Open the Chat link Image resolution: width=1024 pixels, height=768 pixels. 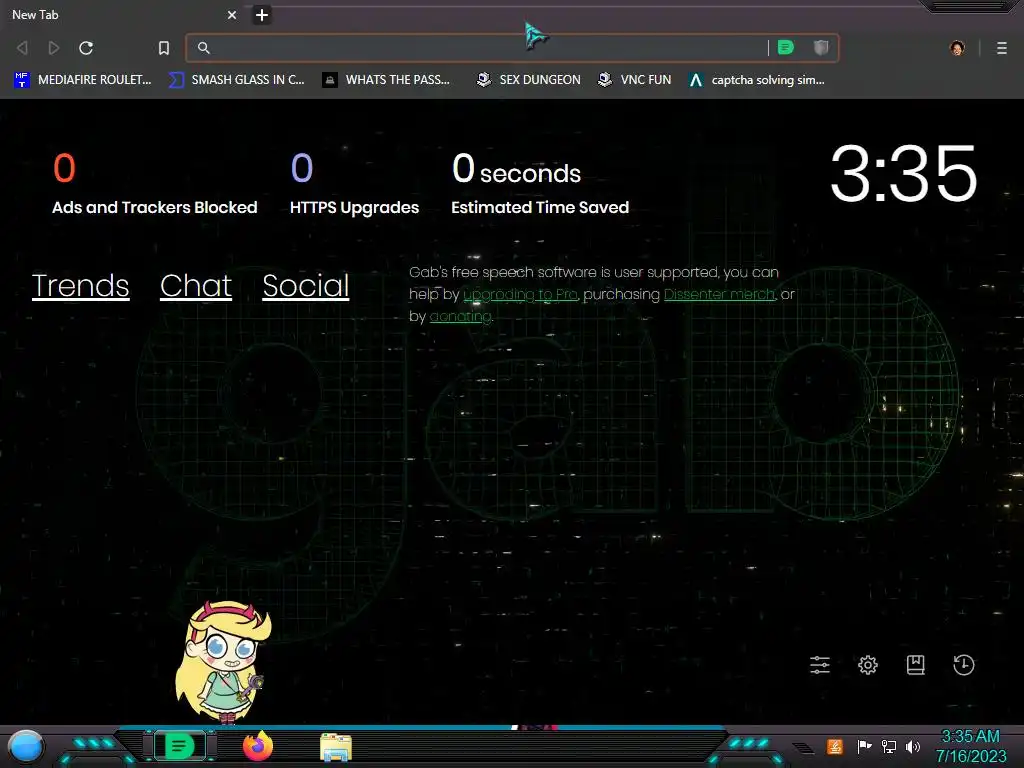pos(196,285)
